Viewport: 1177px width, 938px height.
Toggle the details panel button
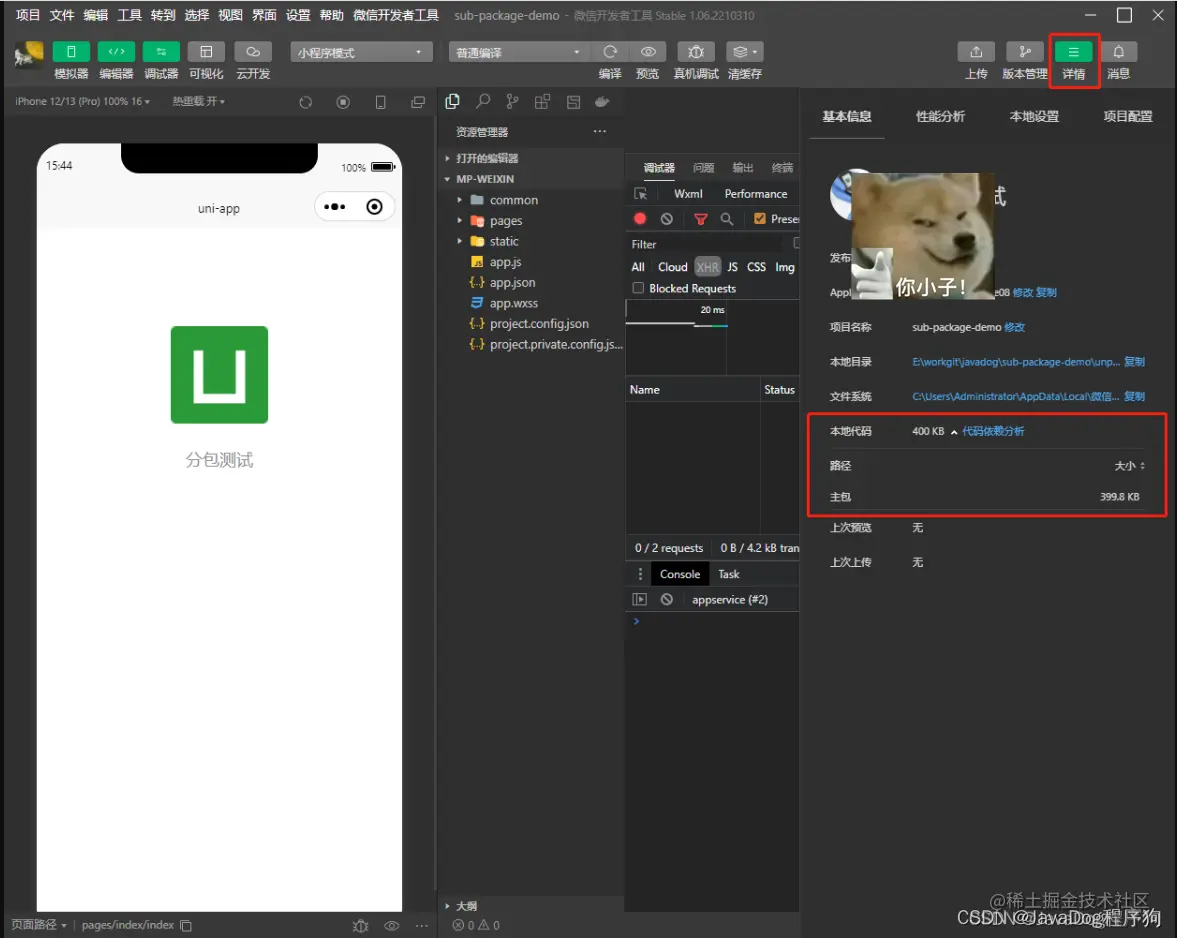[1073, 52]
